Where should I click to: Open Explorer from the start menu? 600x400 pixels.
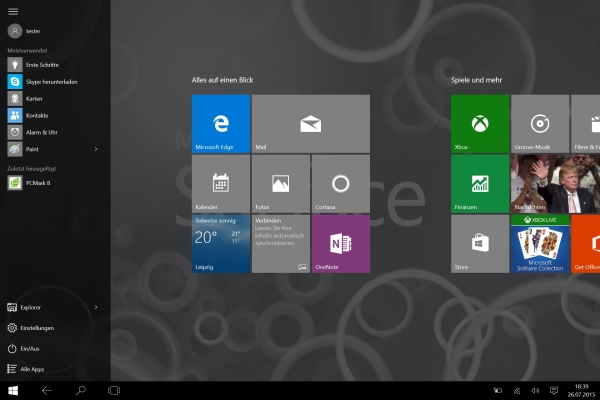click(x=24, y=307)
